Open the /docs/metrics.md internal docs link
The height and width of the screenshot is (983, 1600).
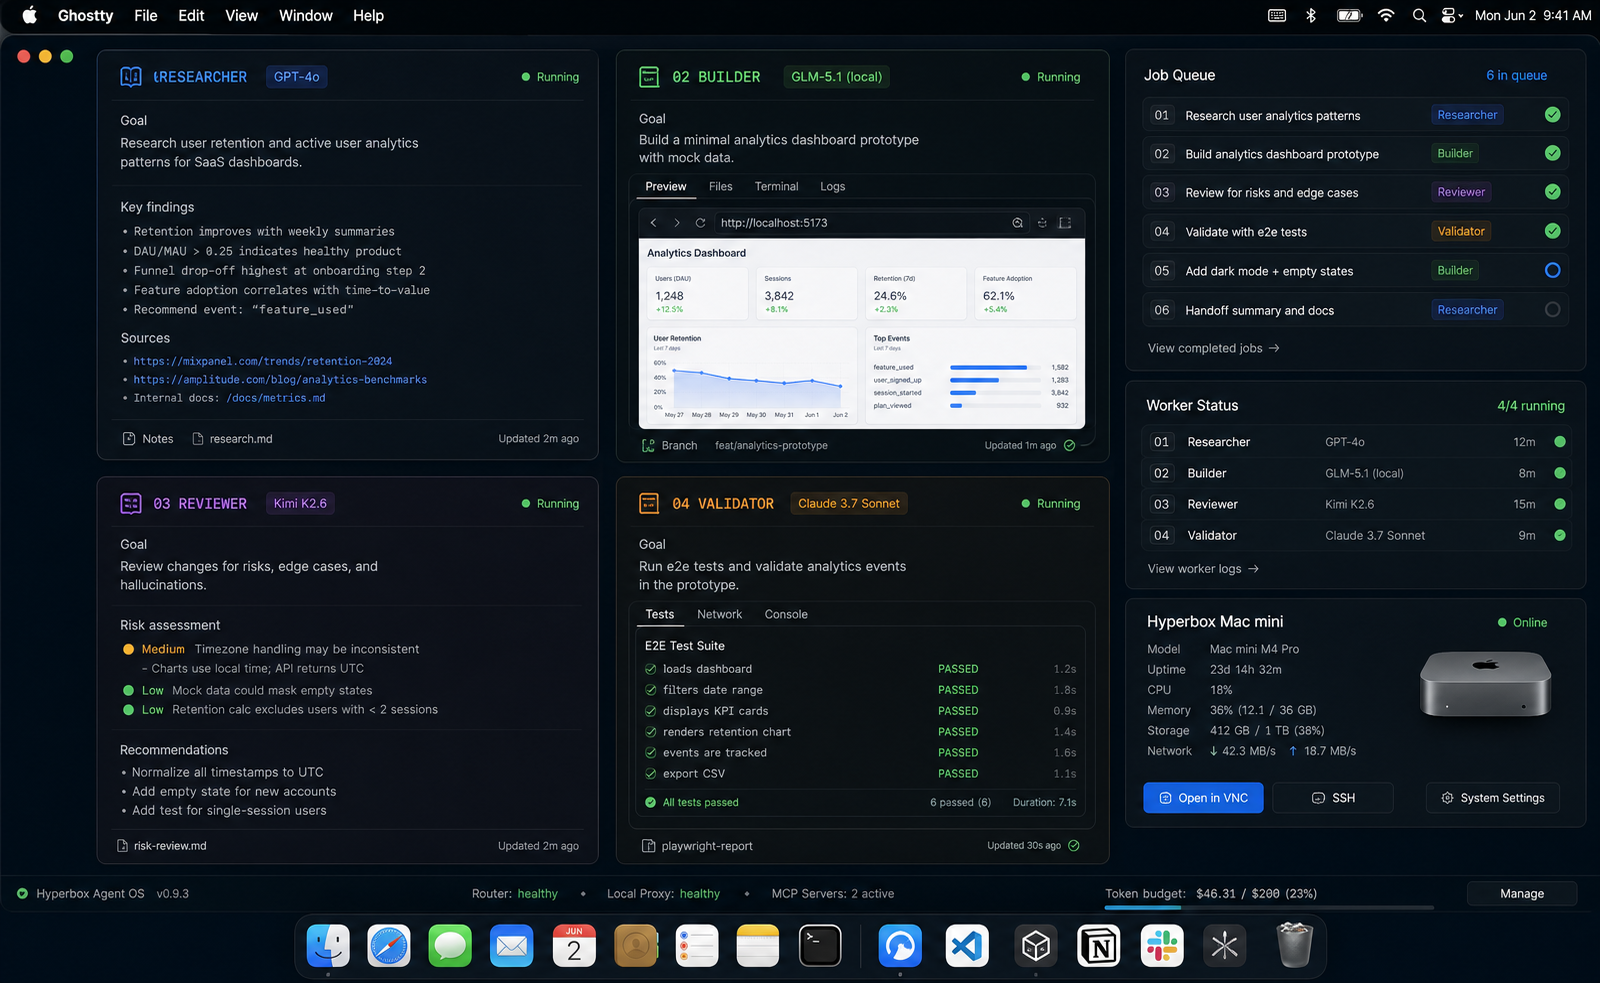click(276, 398)
